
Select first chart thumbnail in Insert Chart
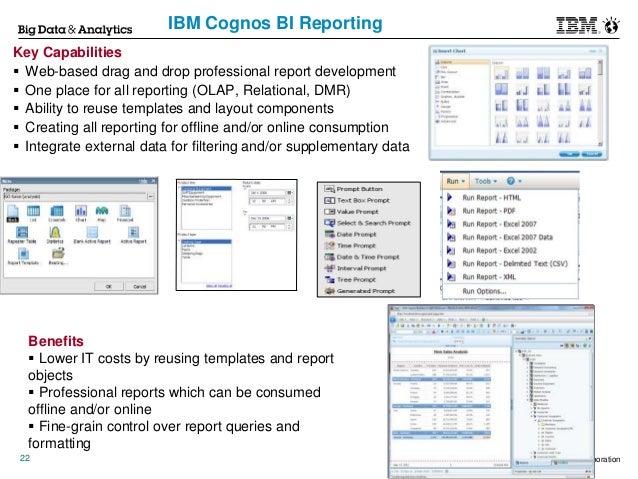(501, 73)
